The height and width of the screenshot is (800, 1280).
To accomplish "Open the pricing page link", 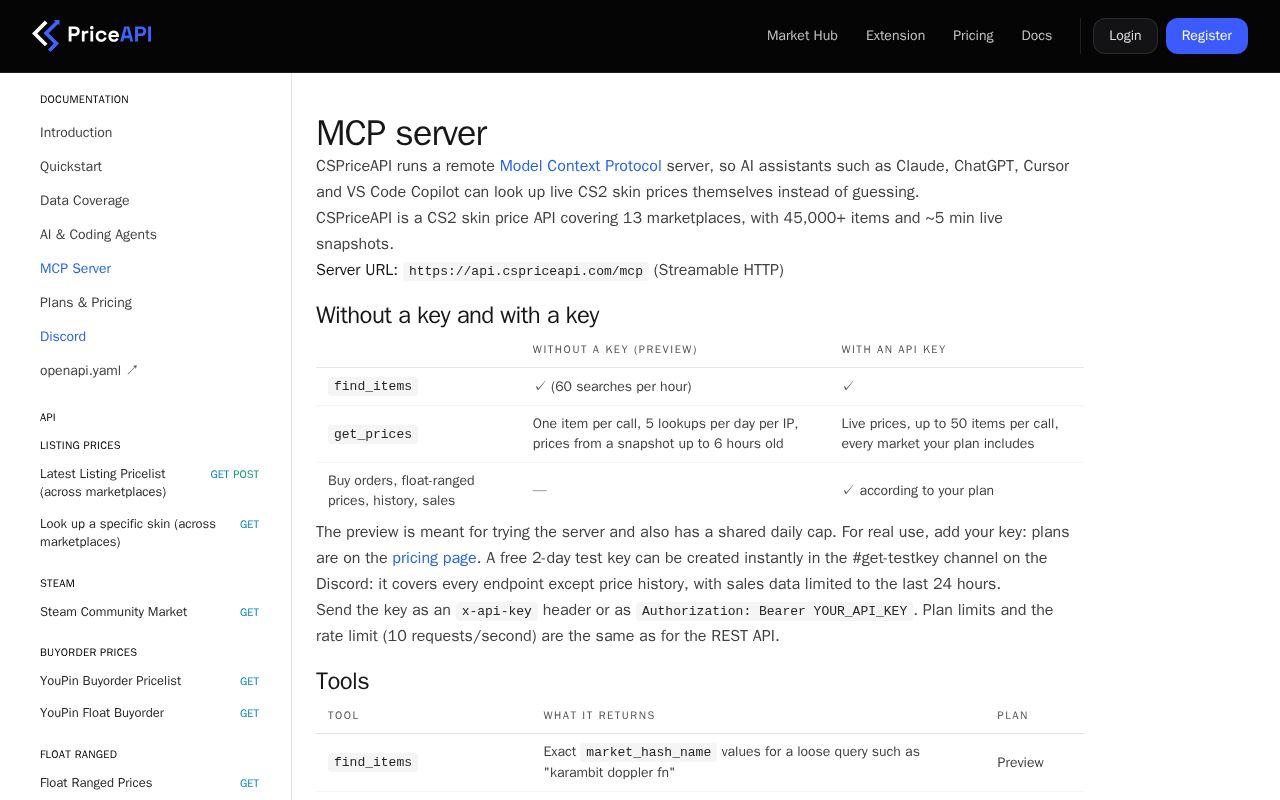I will point(434,558).
